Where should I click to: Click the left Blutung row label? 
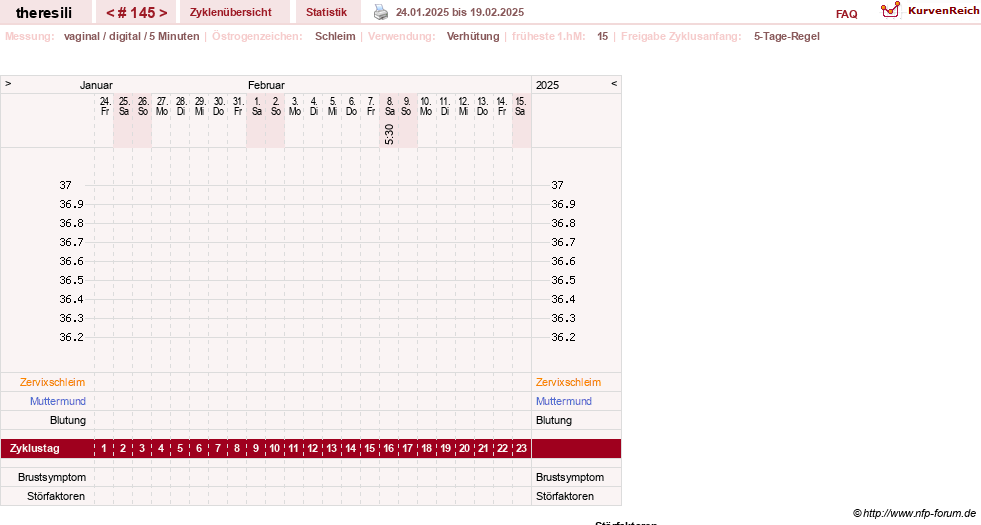[x=68, y=421]
